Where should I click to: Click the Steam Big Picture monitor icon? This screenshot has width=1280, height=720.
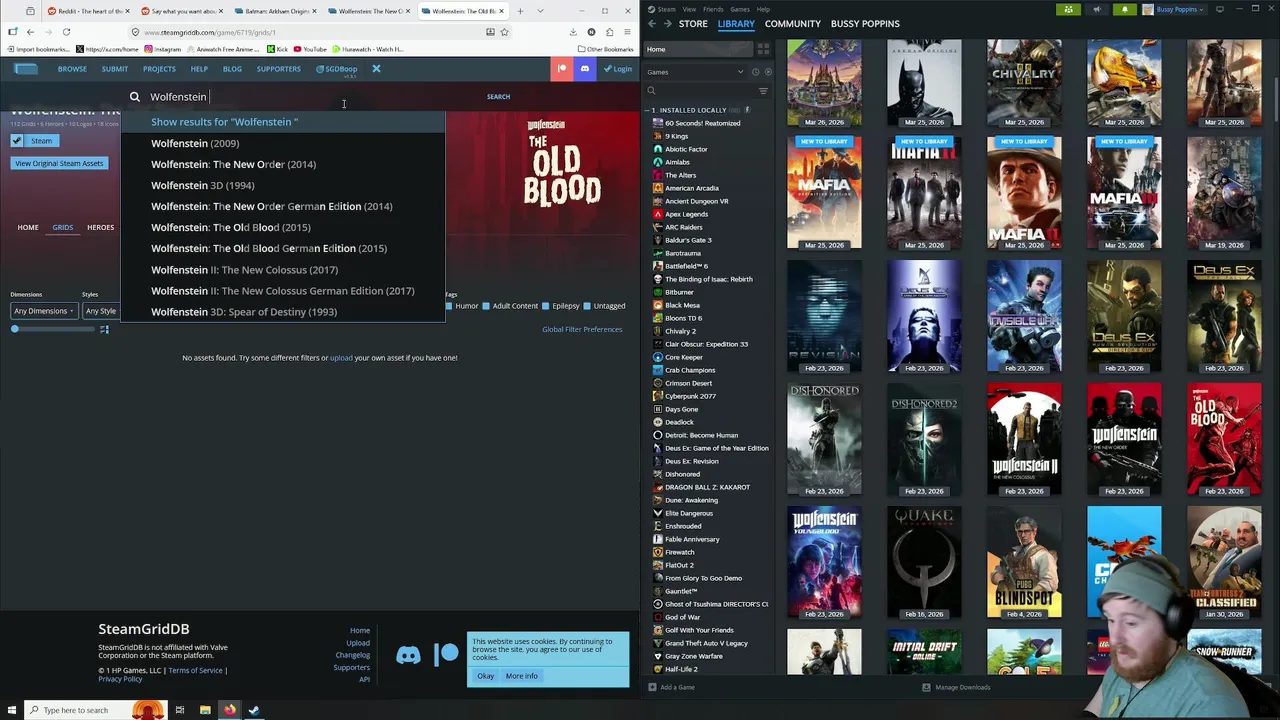coord(1219,9)
